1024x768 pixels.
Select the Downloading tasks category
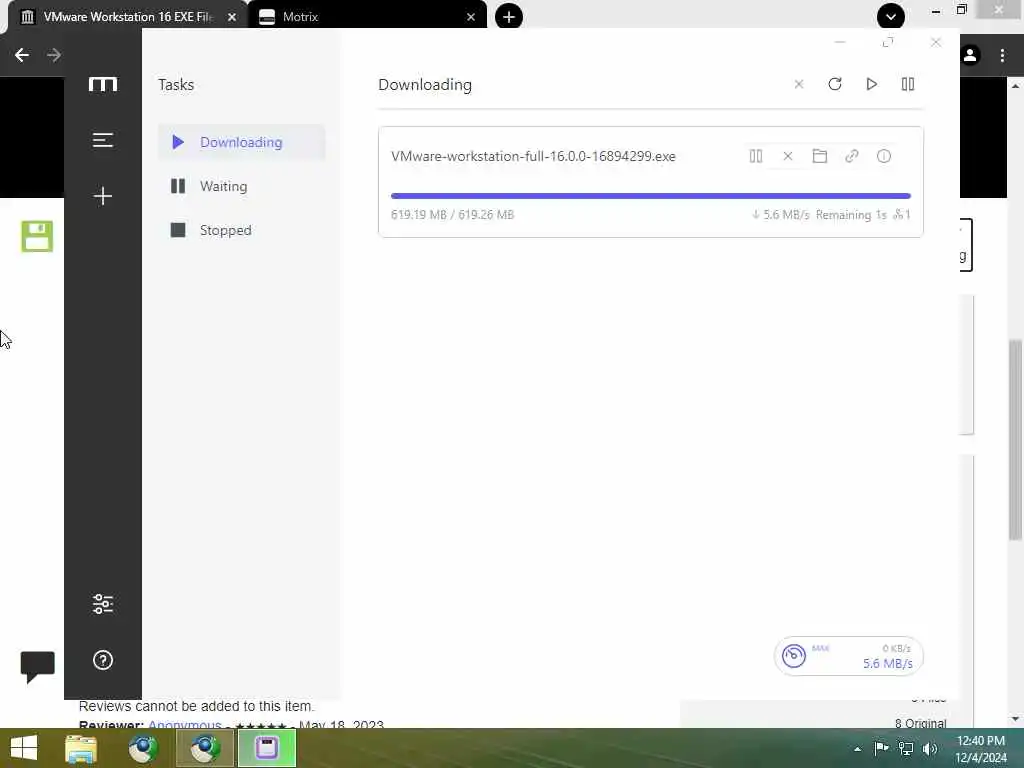[242, 142]
